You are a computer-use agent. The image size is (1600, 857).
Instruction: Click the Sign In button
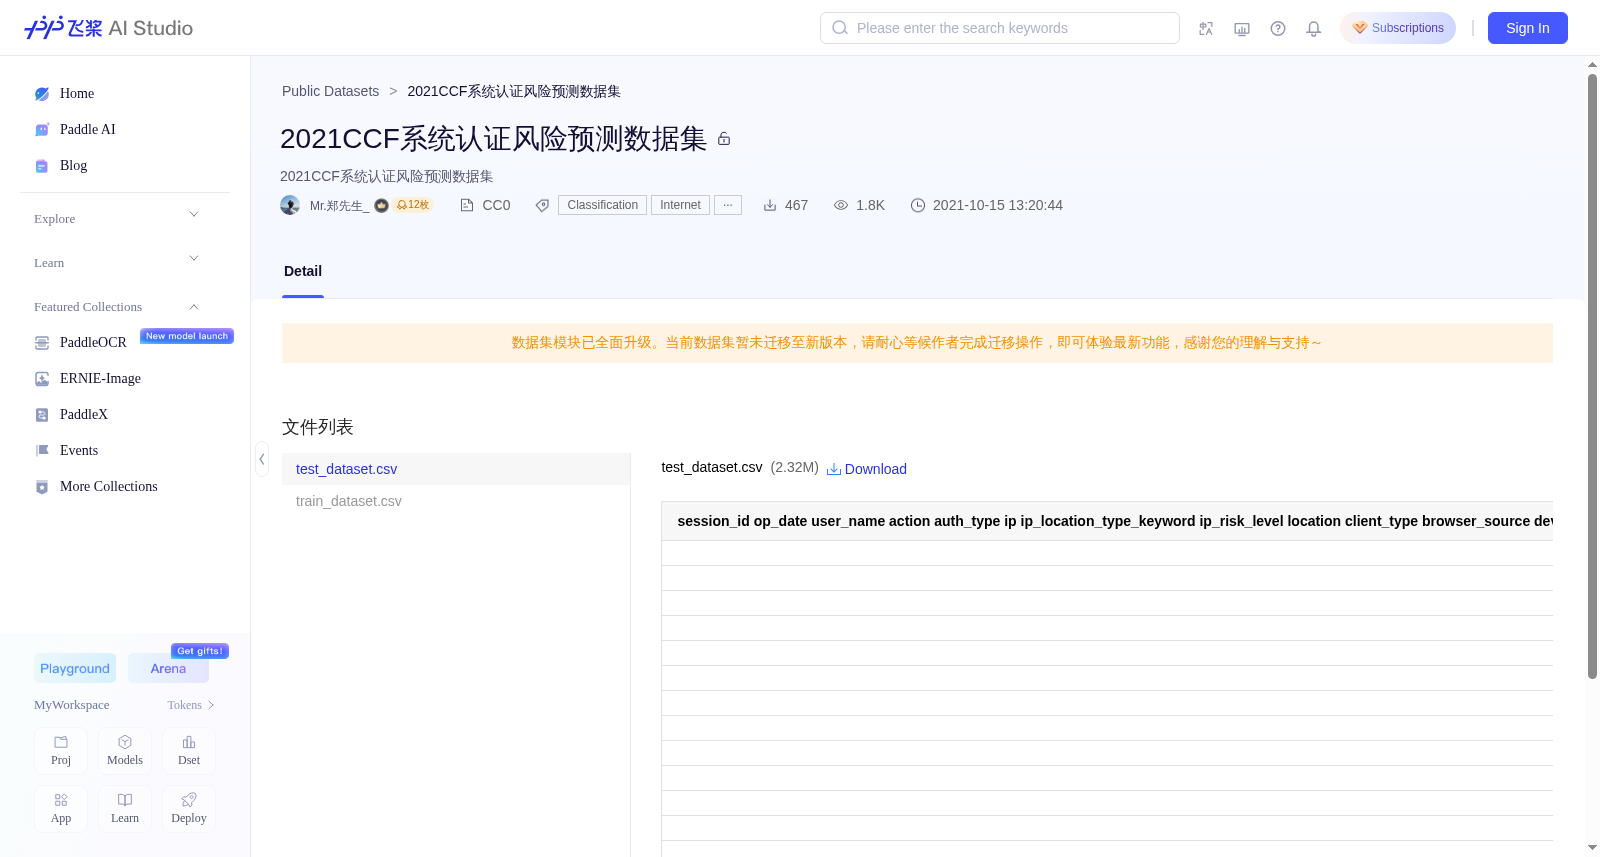[x=1528, y=28]
